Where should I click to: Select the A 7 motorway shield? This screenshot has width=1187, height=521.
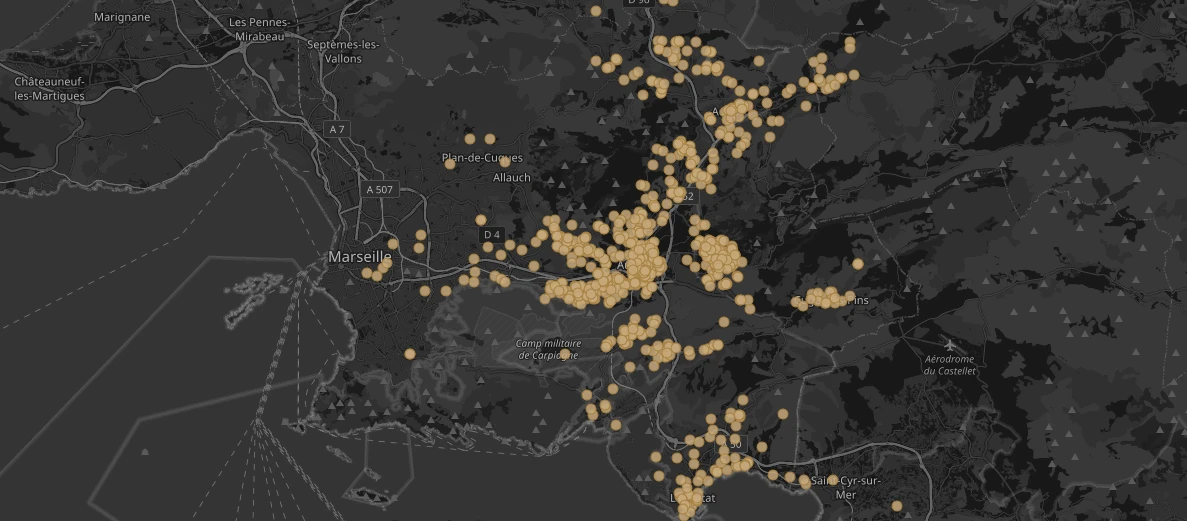(x=337, y=129)
